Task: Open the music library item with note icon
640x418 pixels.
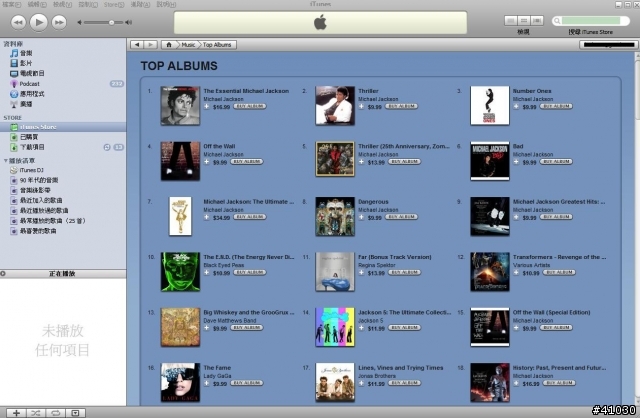Action: coord(21,53)
